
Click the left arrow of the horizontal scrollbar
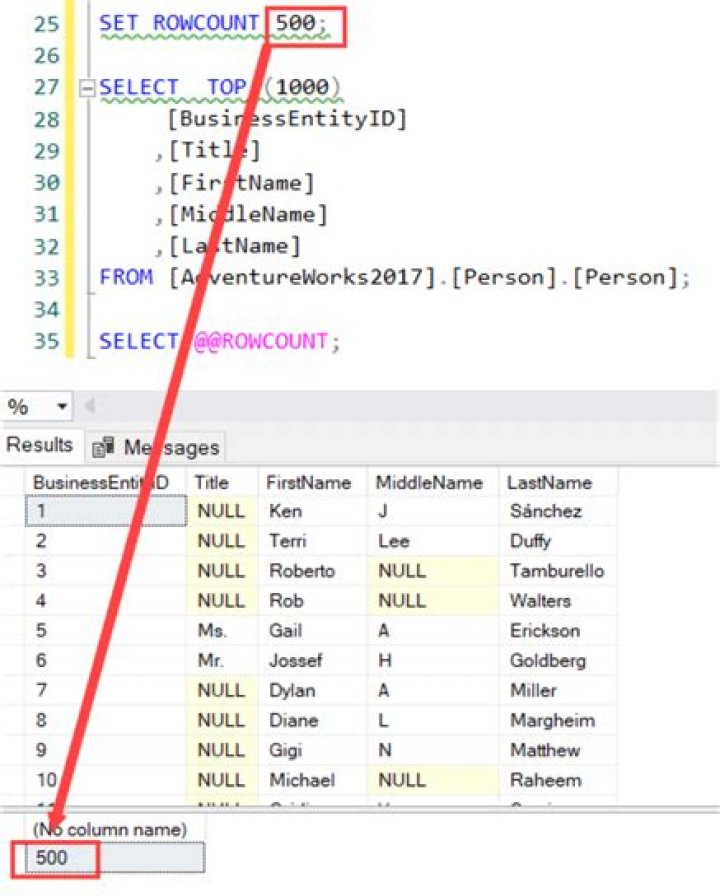coord(89,406)
